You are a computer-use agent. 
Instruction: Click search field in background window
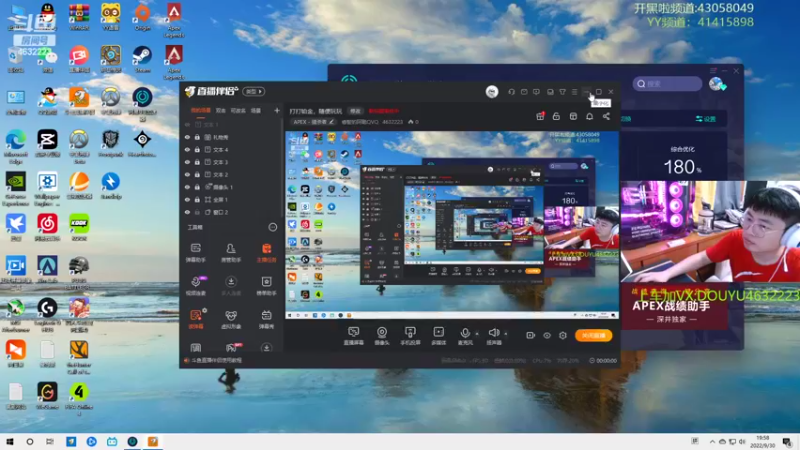tap(668, 84)
